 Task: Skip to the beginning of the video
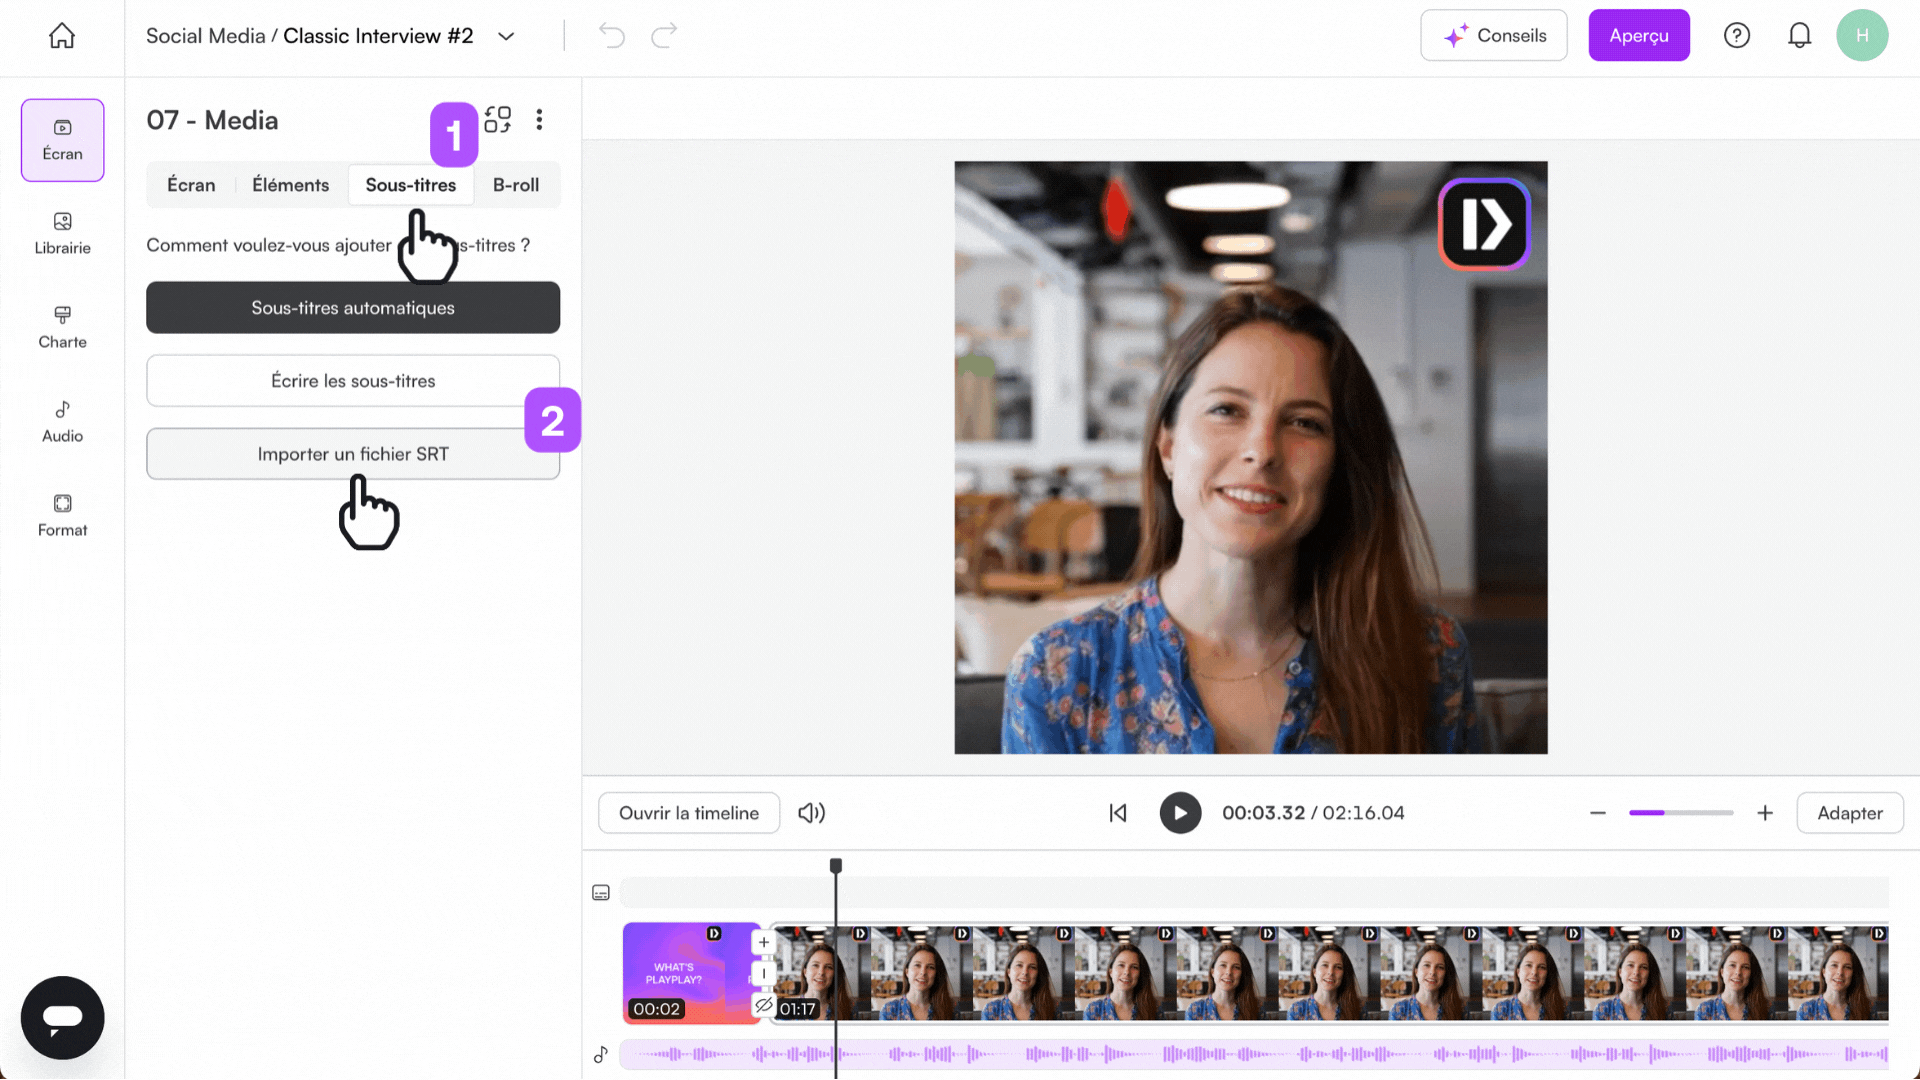1117,813
